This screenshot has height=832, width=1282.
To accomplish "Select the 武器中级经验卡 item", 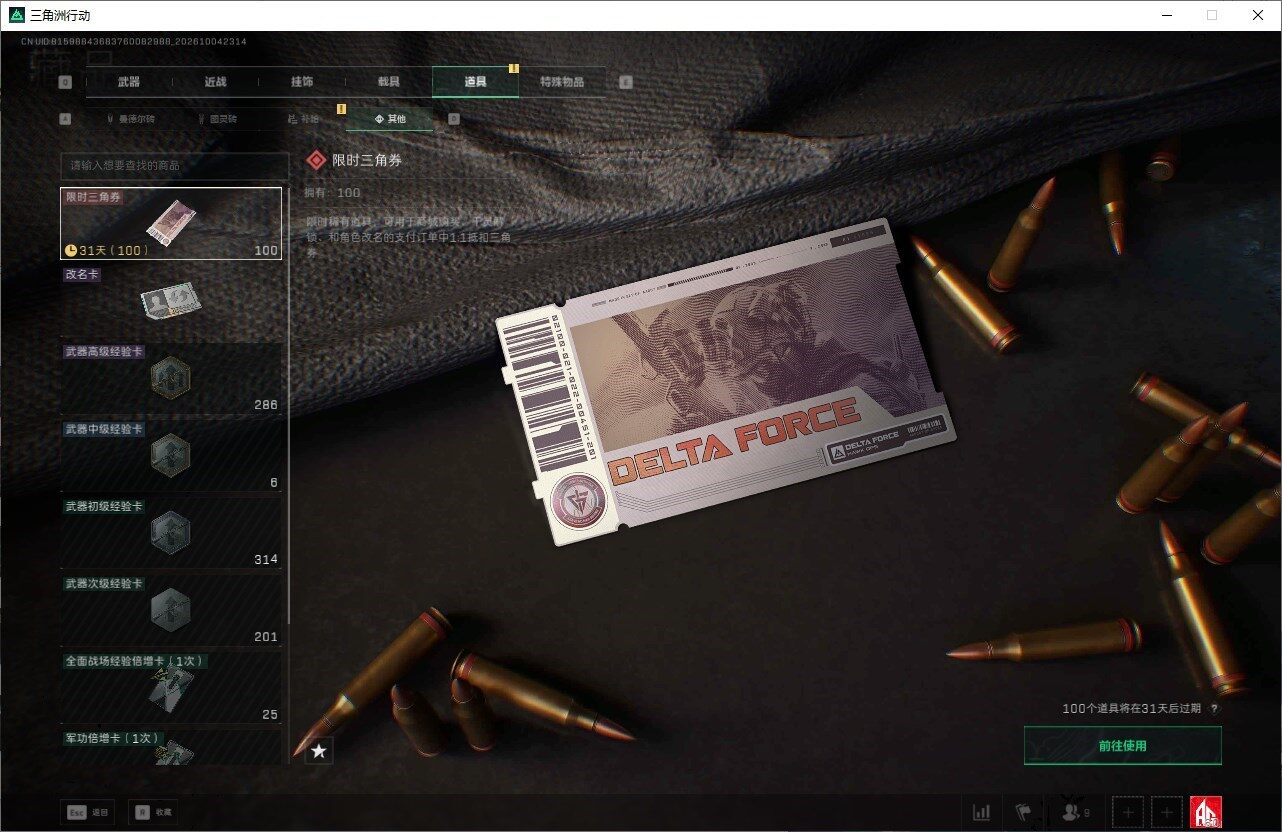I will (x=171, y=456).
